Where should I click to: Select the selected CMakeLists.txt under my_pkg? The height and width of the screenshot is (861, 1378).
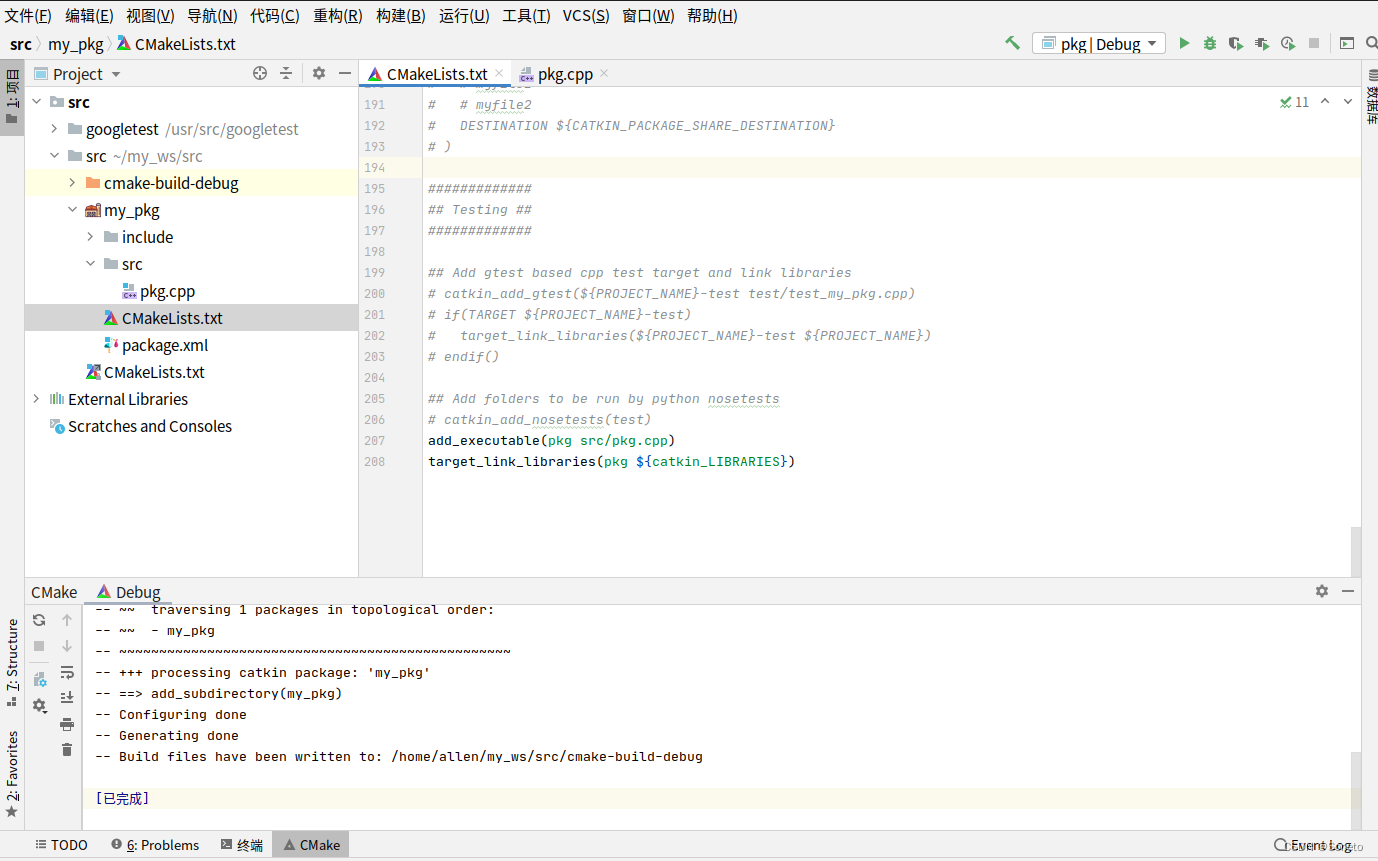point(172,318)
